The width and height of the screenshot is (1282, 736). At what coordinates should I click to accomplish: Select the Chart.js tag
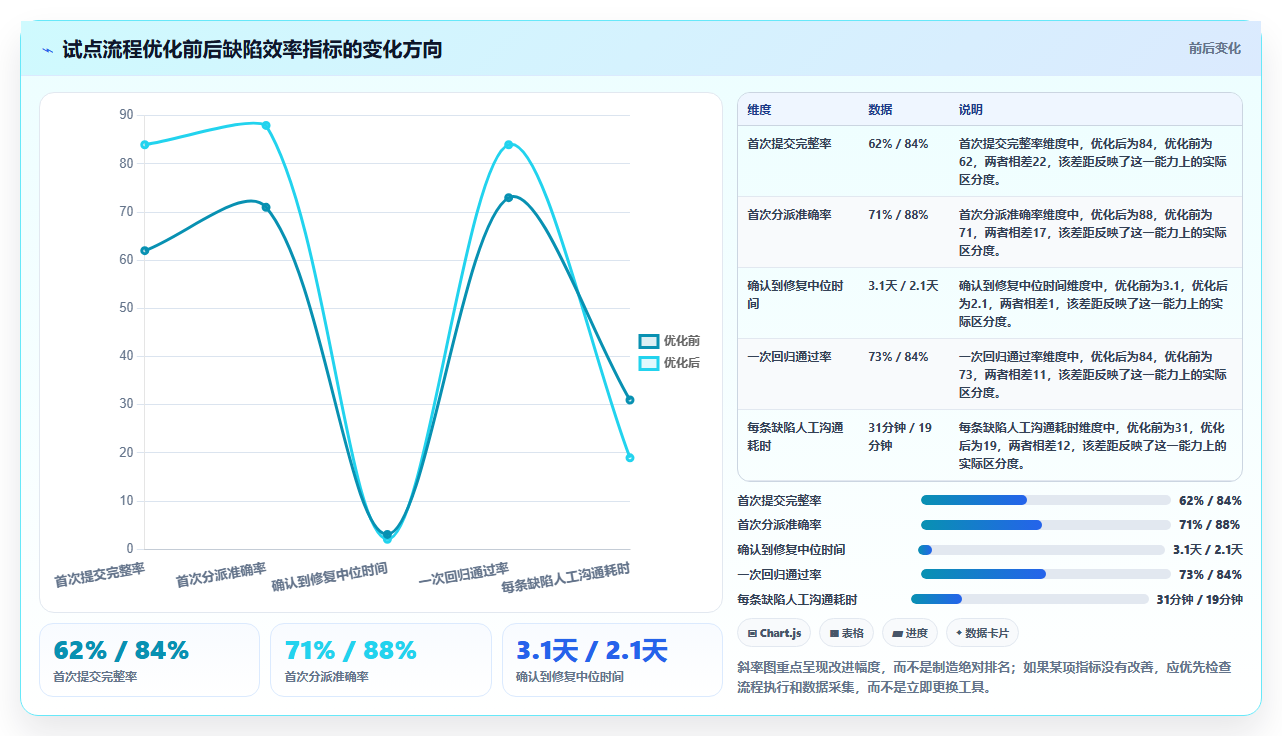click(x=774, y=633)
